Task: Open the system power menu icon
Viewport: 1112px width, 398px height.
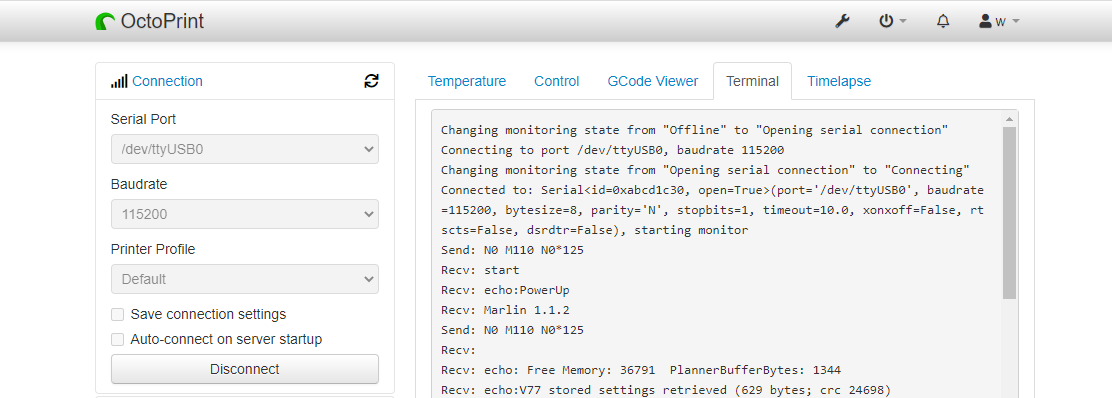Action: (893, 21)
